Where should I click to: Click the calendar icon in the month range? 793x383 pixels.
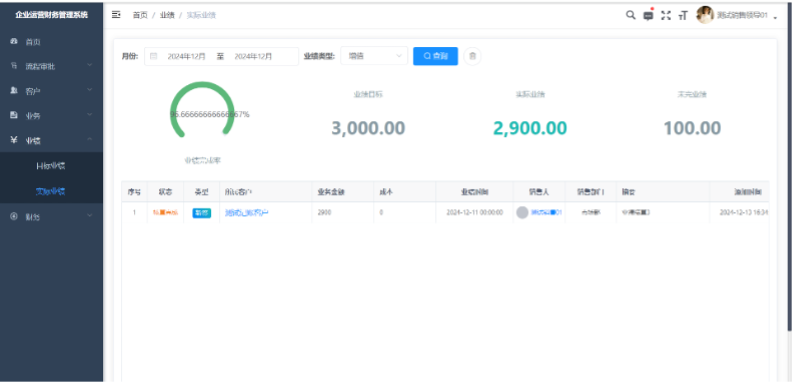[154, 56]
